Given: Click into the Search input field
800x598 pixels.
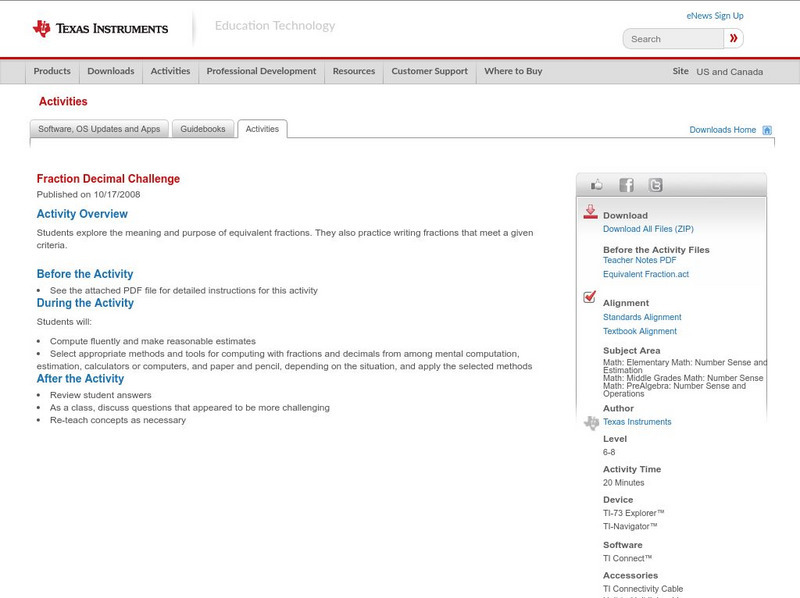Looking at the screenshot, I should pyautogui.click(x=673, y=39).
